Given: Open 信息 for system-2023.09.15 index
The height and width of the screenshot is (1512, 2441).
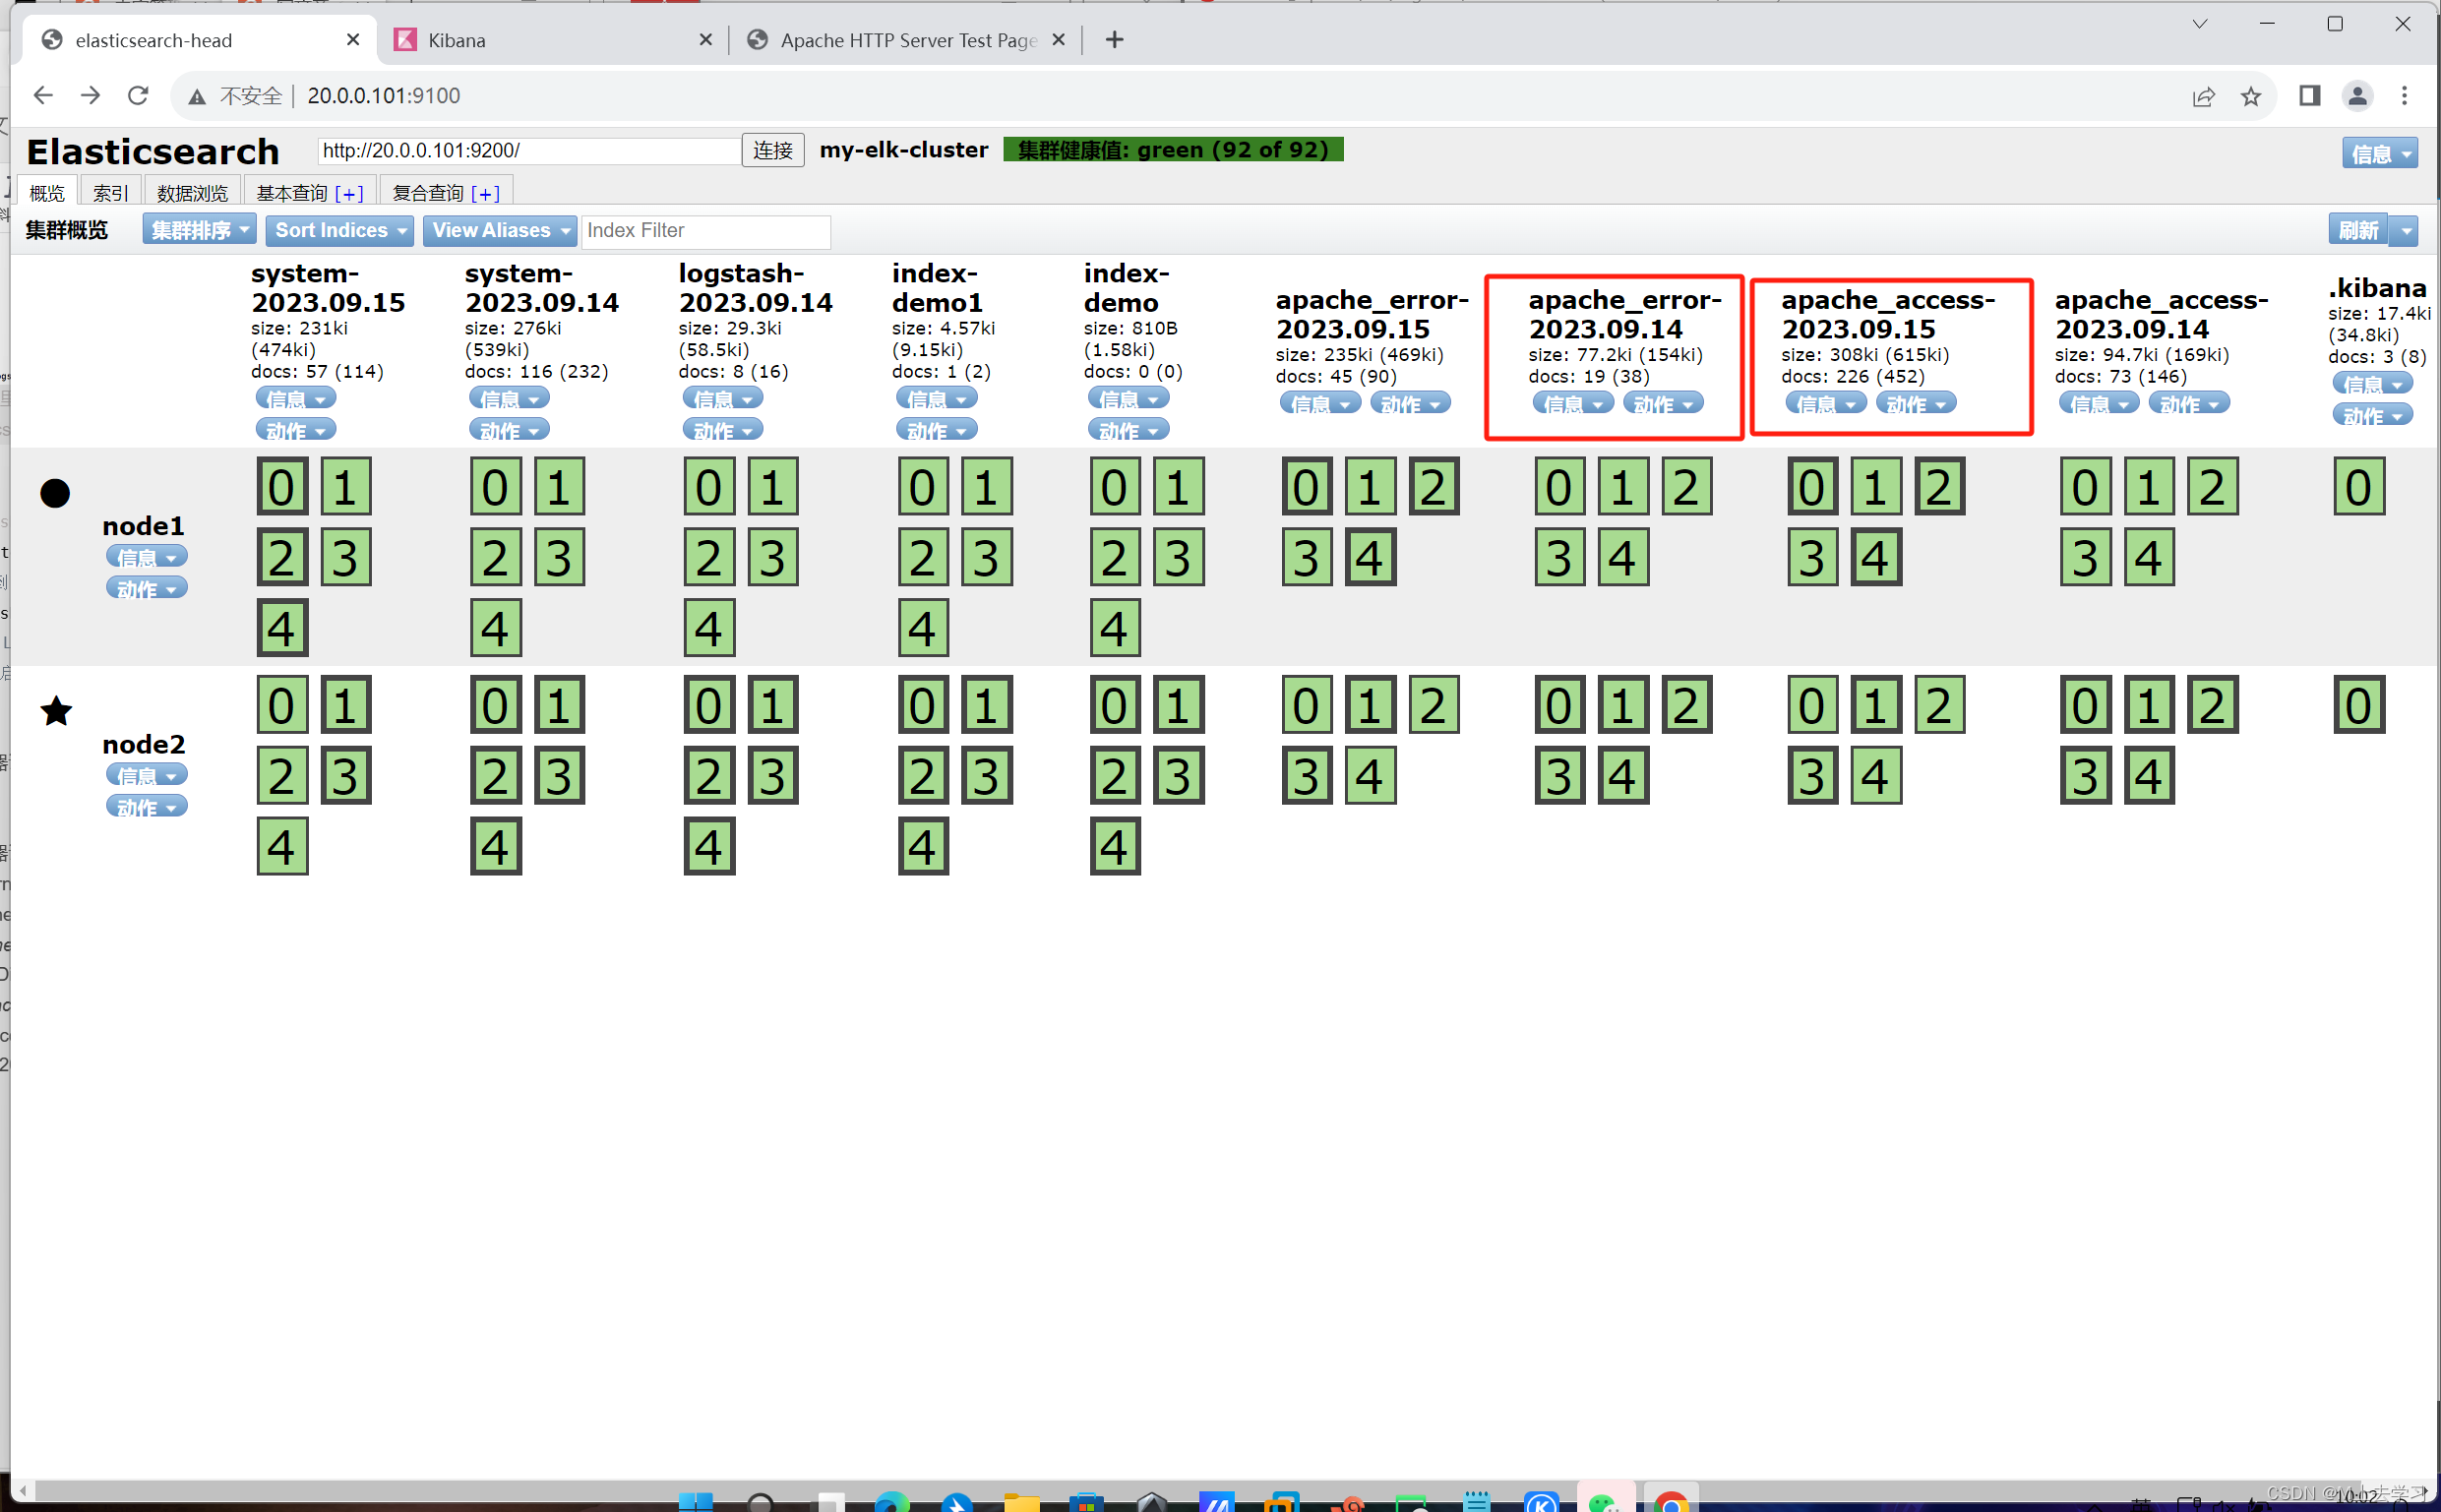Looking at the screenshot, I should (x=296, y=399).
